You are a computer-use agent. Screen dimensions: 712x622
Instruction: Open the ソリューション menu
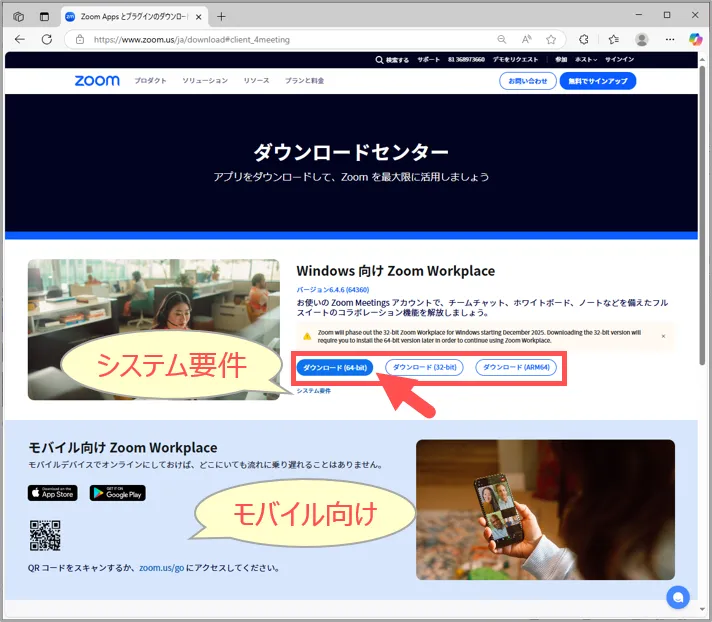click(x=205, y=81)
